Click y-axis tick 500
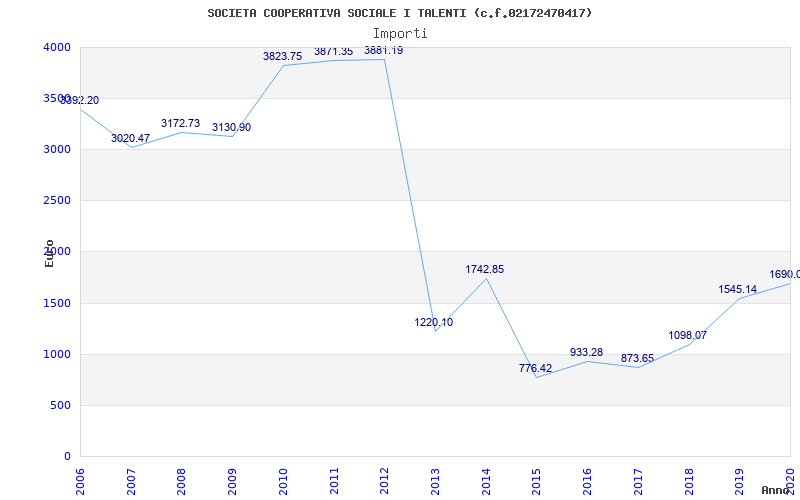800x500 pixels. pyautogui.click(x=63, y=406)
